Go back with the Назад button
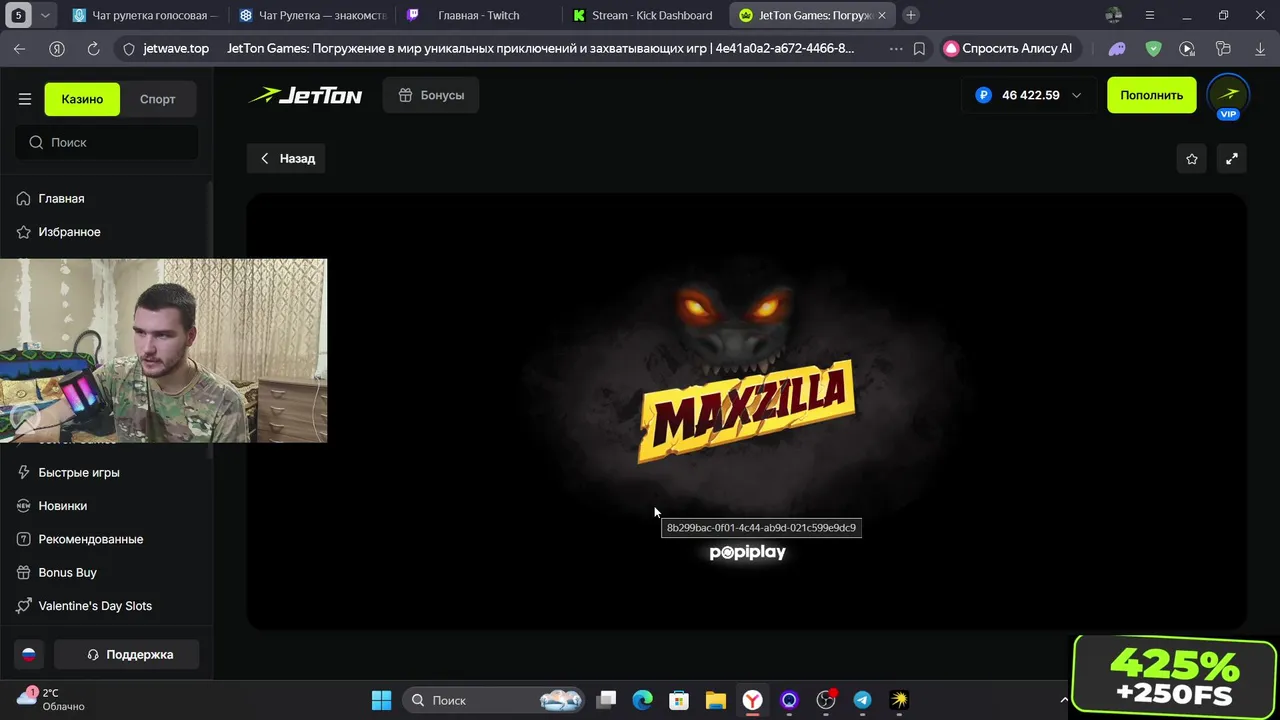 click(x=286, y=158)
